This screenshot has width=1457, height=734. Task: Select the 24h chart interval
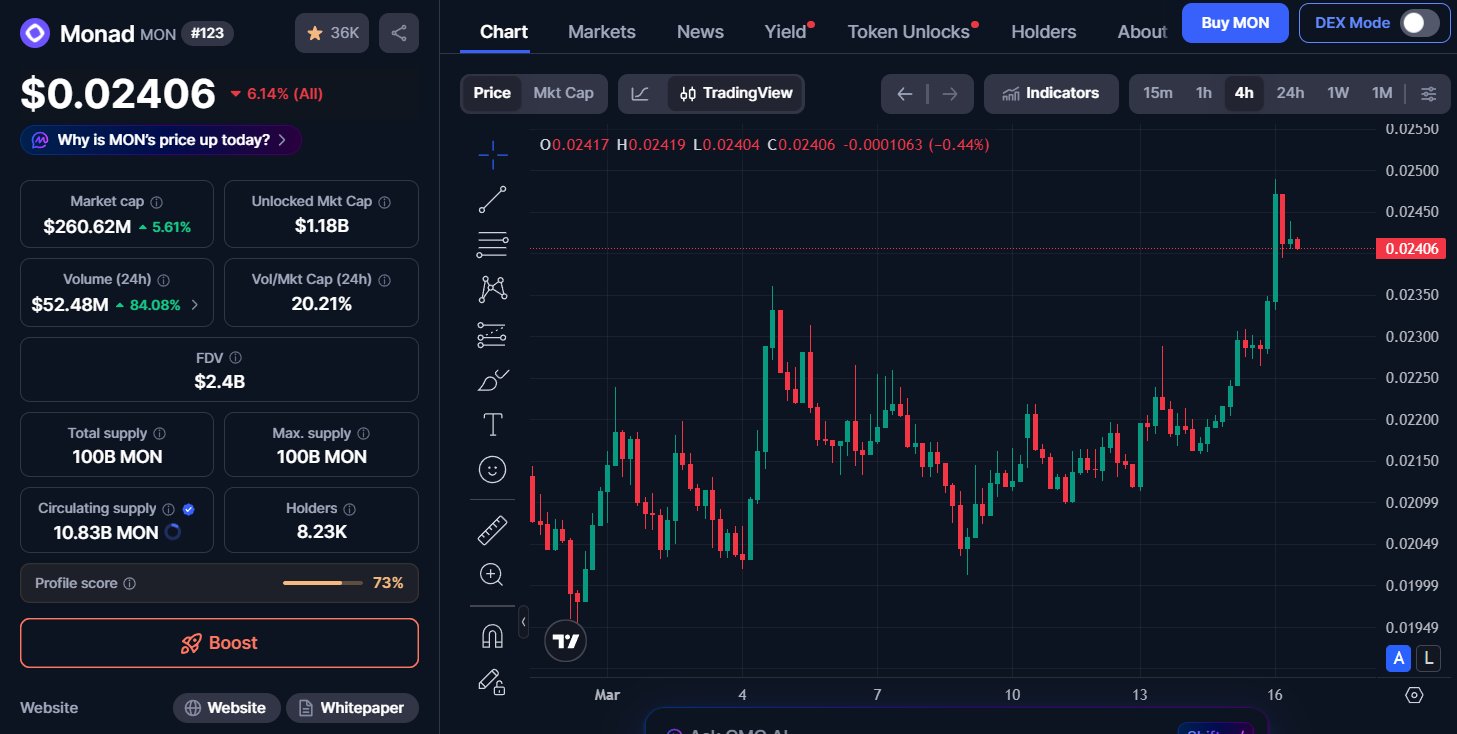tap(1290, 93)
